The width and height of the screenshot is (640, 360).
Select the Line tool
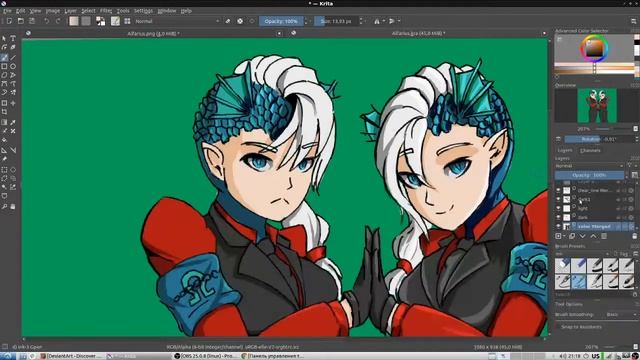coord(13,57)
